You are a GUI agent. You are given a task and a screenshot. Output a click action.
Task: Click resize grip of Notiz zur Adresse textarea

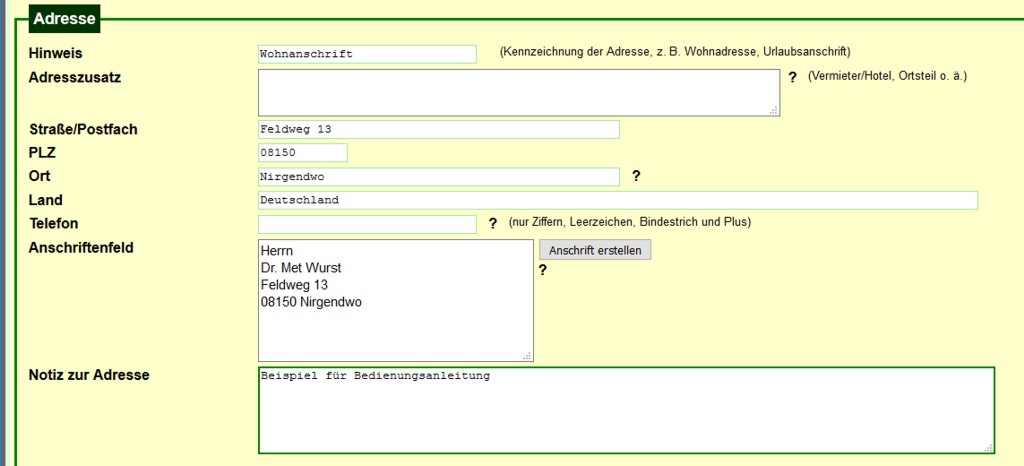[989, 448]
